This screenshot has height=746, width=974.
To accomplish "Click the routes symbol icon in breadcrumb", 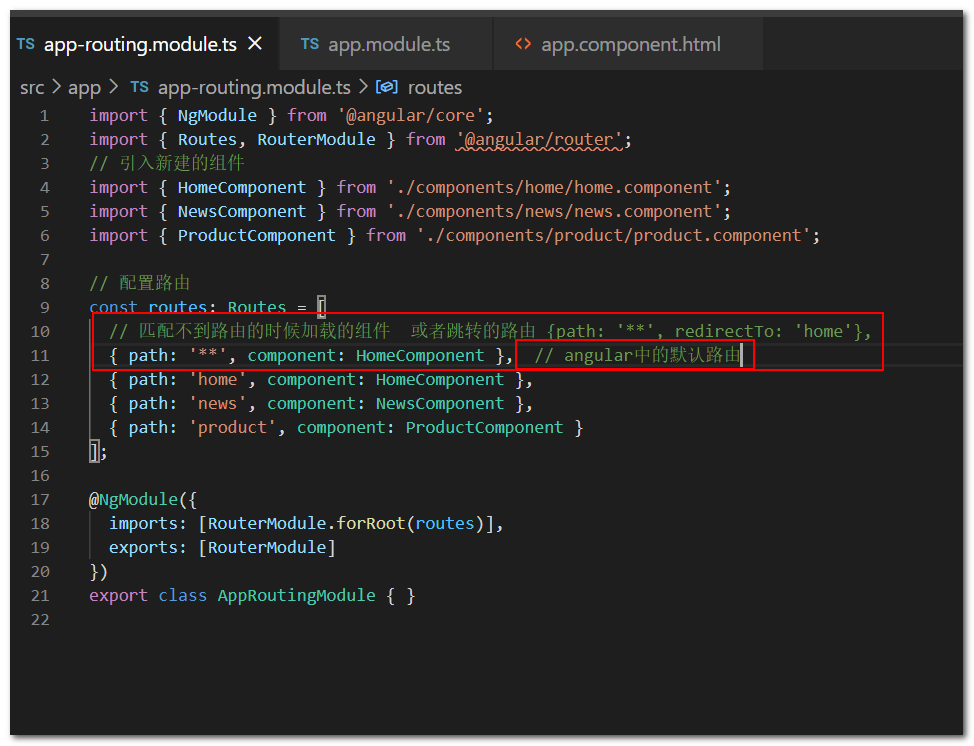I will (386, 87).
